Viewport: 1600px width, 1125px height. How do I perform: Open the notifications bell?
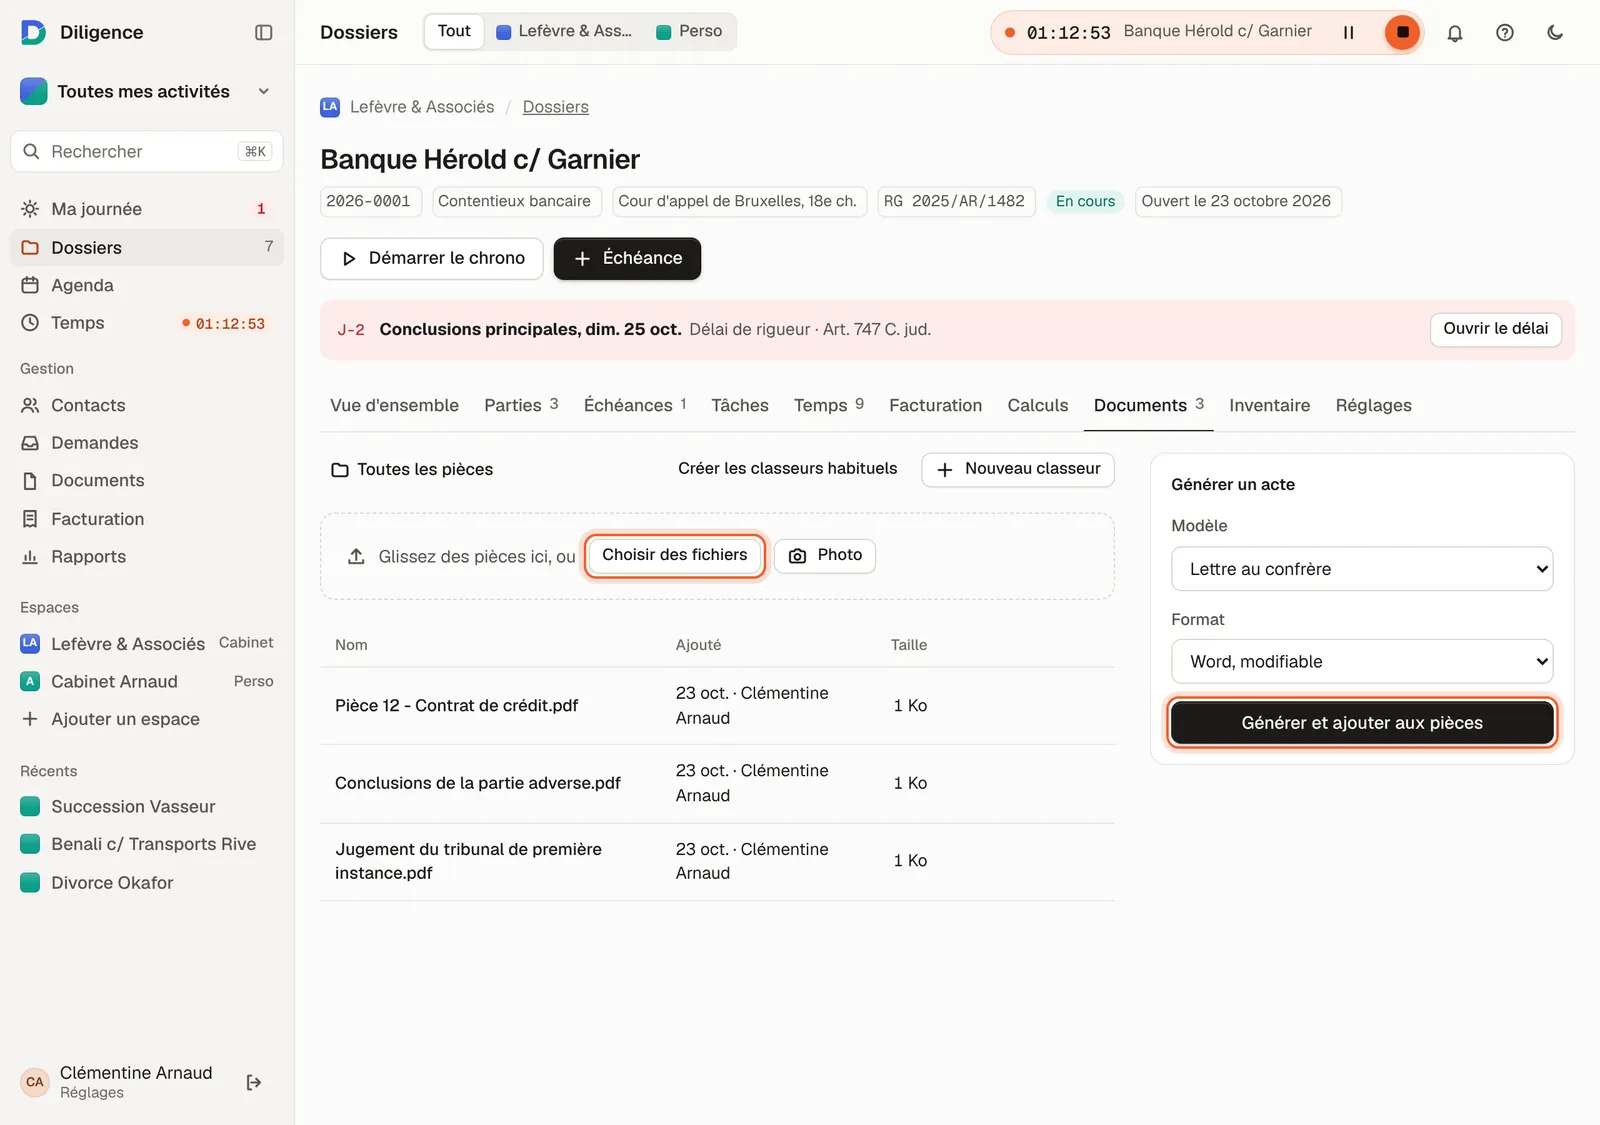click(1455, 33)
